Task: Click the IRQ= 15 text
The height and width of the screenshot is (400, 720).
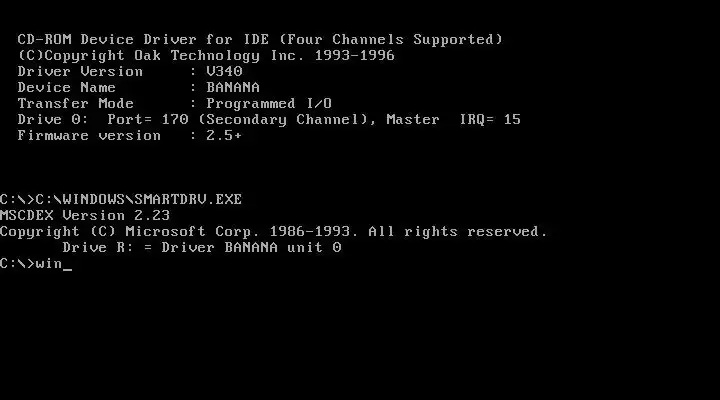Action: [x=490, y=119]
